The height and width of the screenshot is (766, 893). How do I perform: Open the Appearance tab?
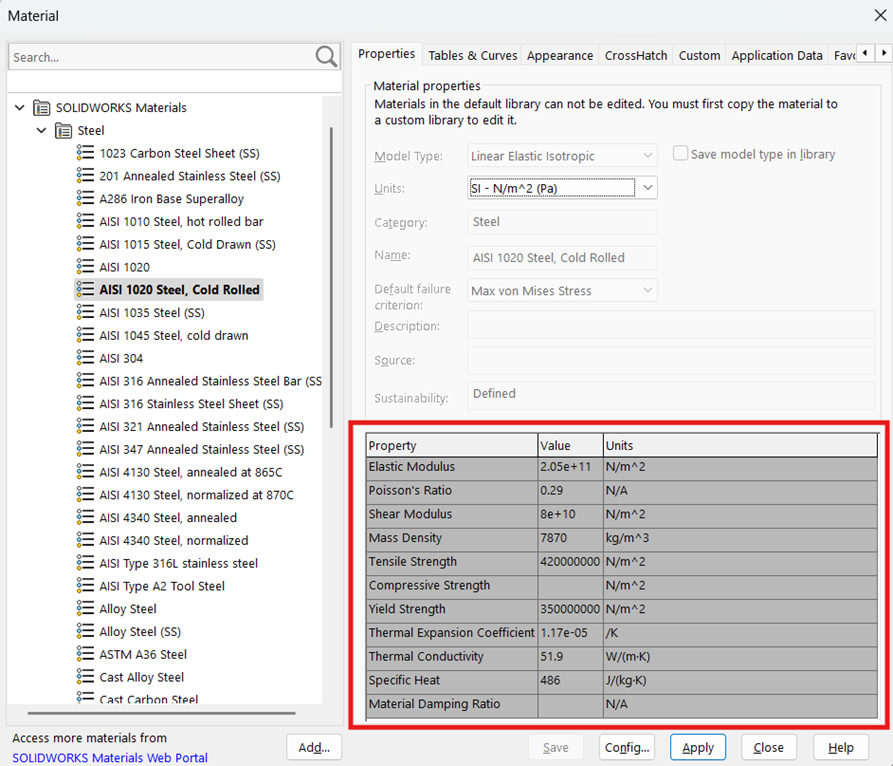(560, 55)
